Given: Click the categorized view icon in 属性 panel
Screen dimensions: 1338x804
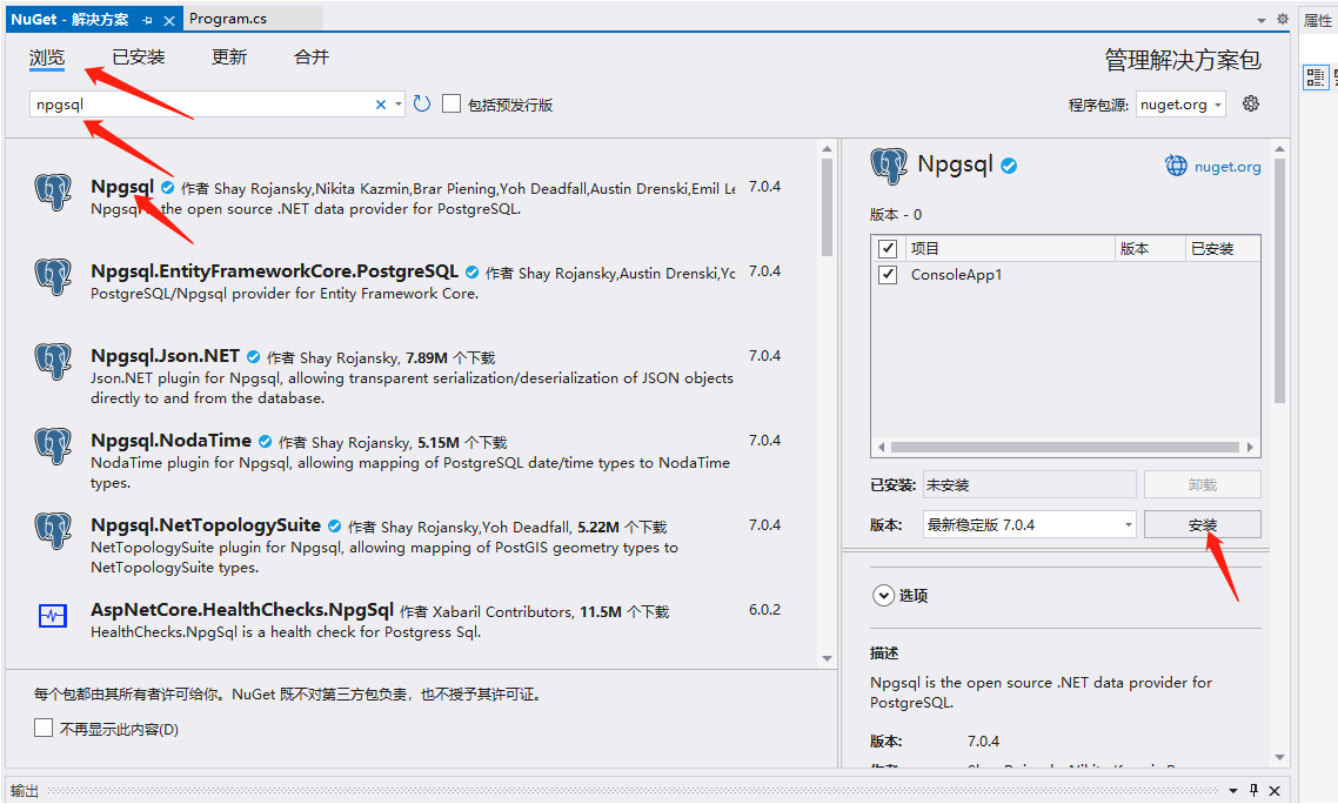Looking at the screenshot, I should point(1316,78).
